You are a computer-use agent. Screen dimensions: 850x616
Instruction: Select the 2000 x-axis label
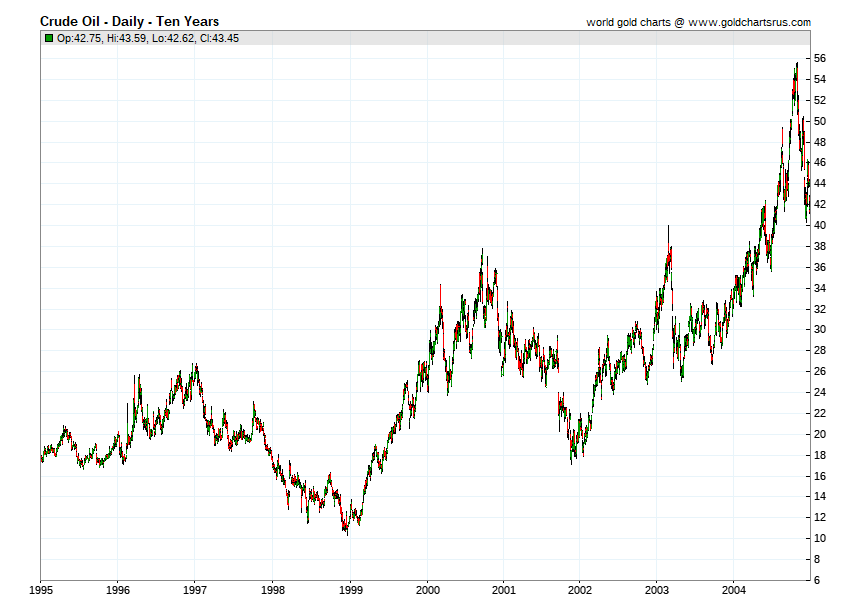tap(428, 590)
